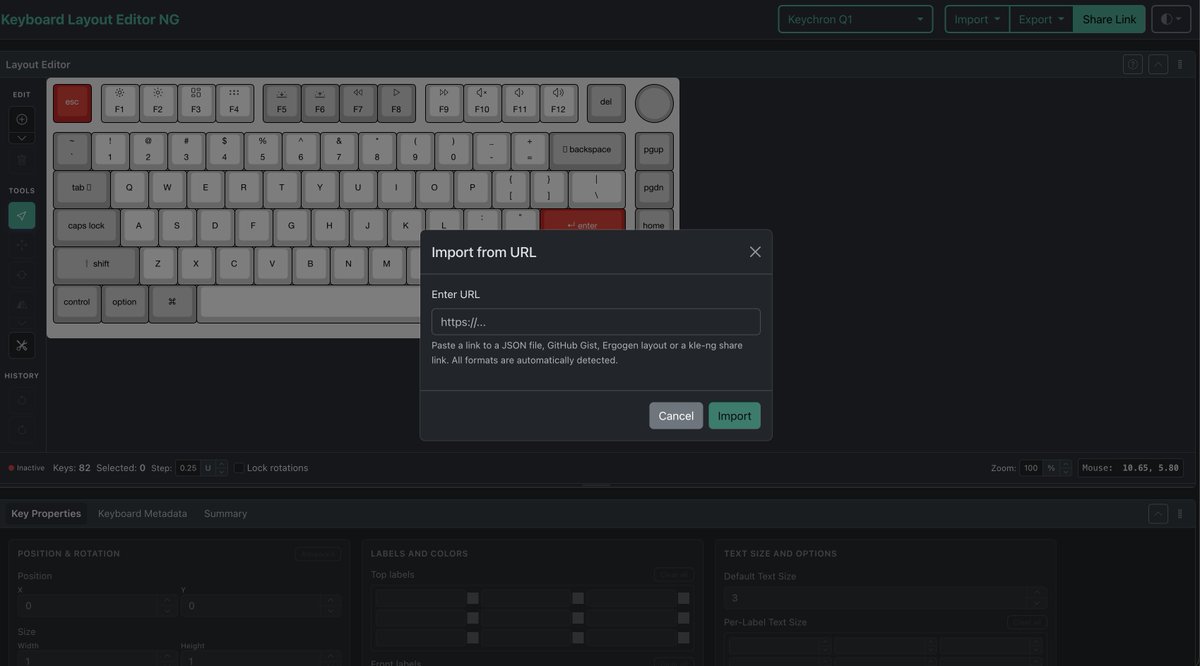
Task: Check the first checkbox under Top labels
Action: tap(475, 596)
